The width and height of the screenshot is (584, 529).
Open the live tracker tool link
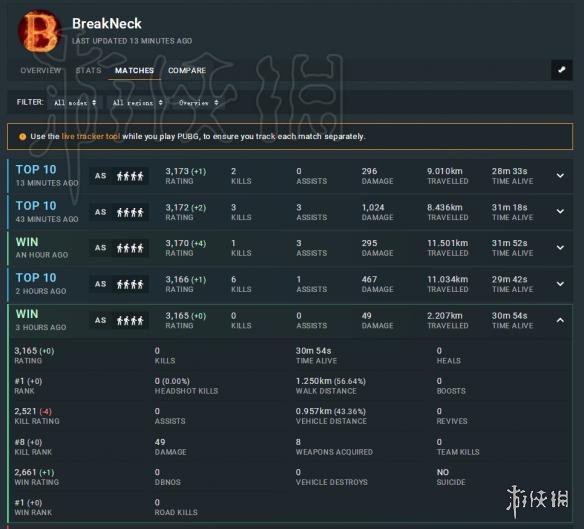(91, 136)
